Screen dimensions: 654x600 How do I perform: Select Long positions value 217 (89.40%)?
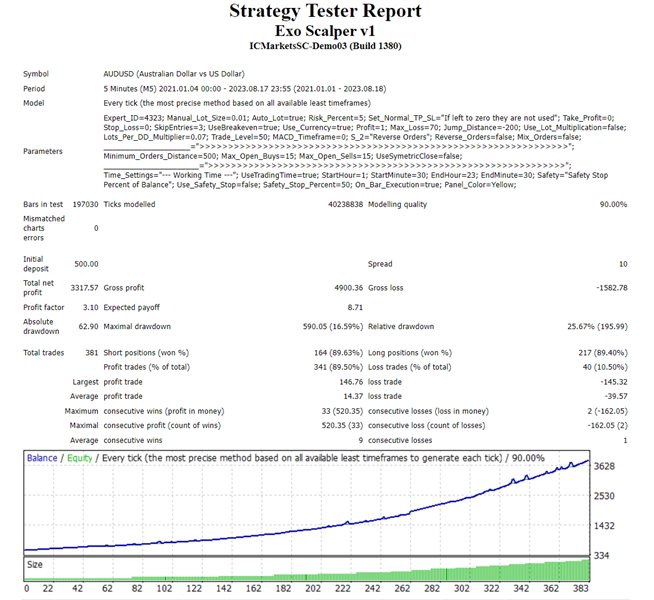[603, 353]
